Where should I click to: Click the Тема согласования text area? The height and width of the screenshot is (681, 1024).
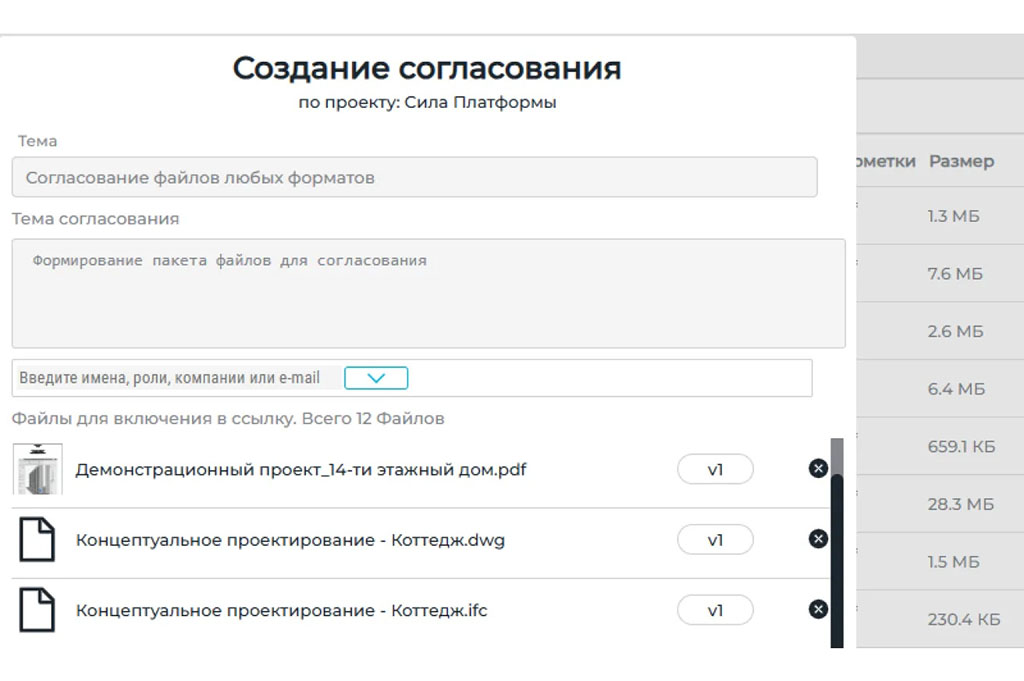[428, 293]
